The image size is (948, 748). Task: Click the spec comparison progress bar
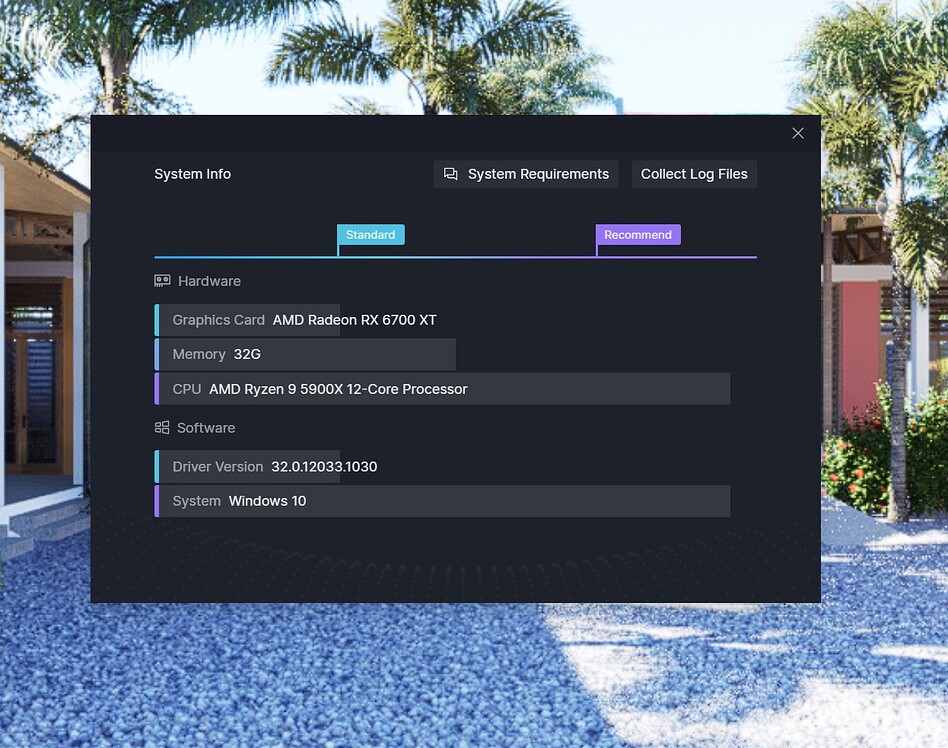[x=455, y=255]
